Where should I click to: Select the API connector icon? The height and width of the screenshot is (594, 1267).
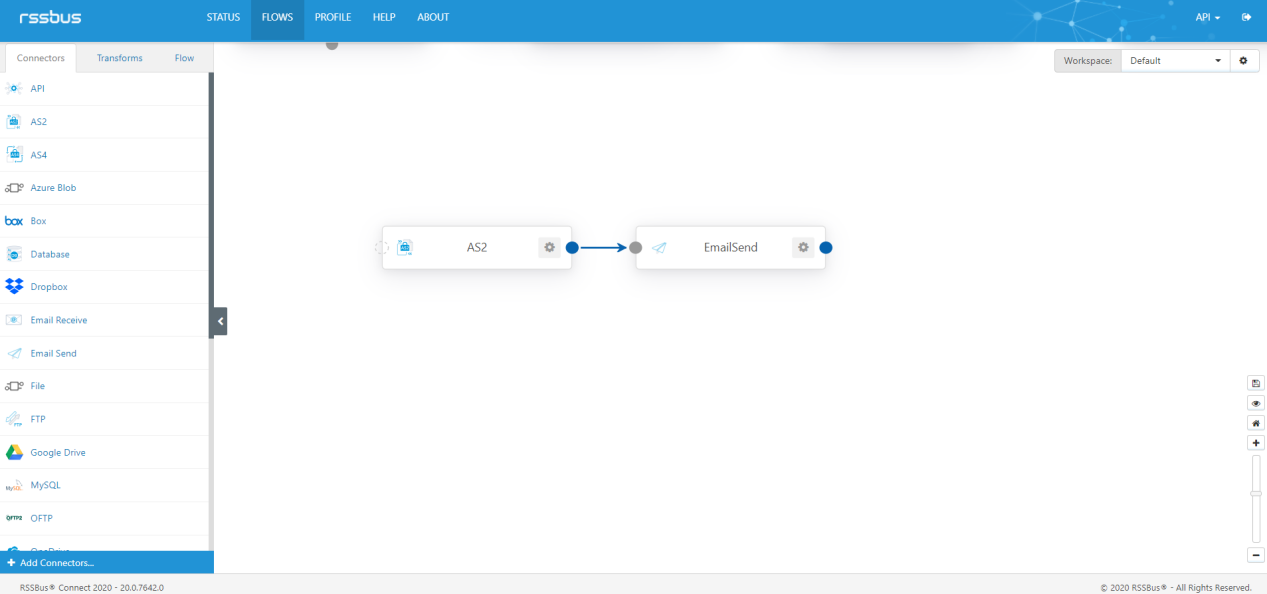click(x=14, y=89)
